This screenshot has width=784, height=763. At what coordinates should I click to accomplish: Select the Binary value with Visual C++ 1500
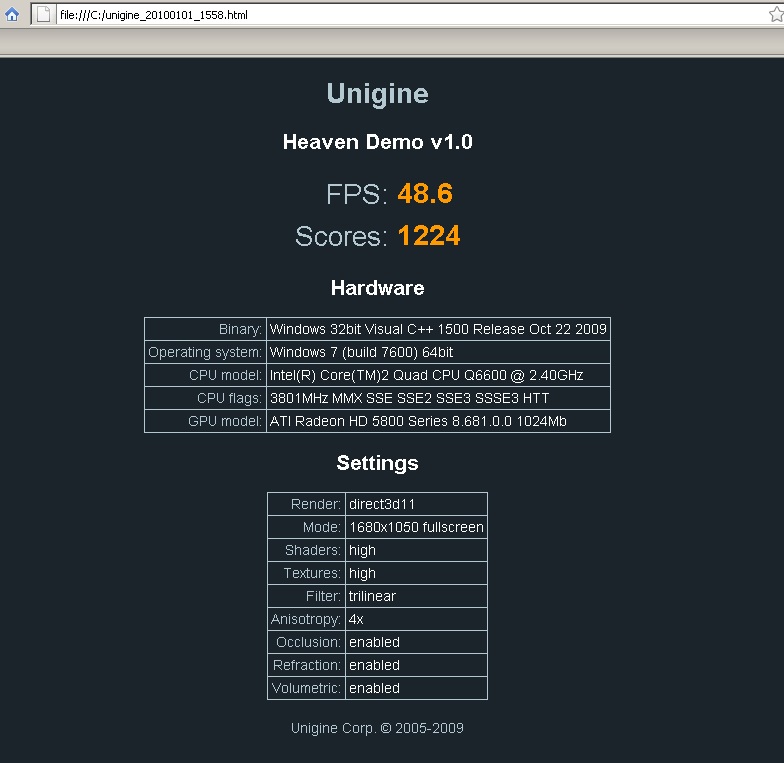[x=438, y=329]
